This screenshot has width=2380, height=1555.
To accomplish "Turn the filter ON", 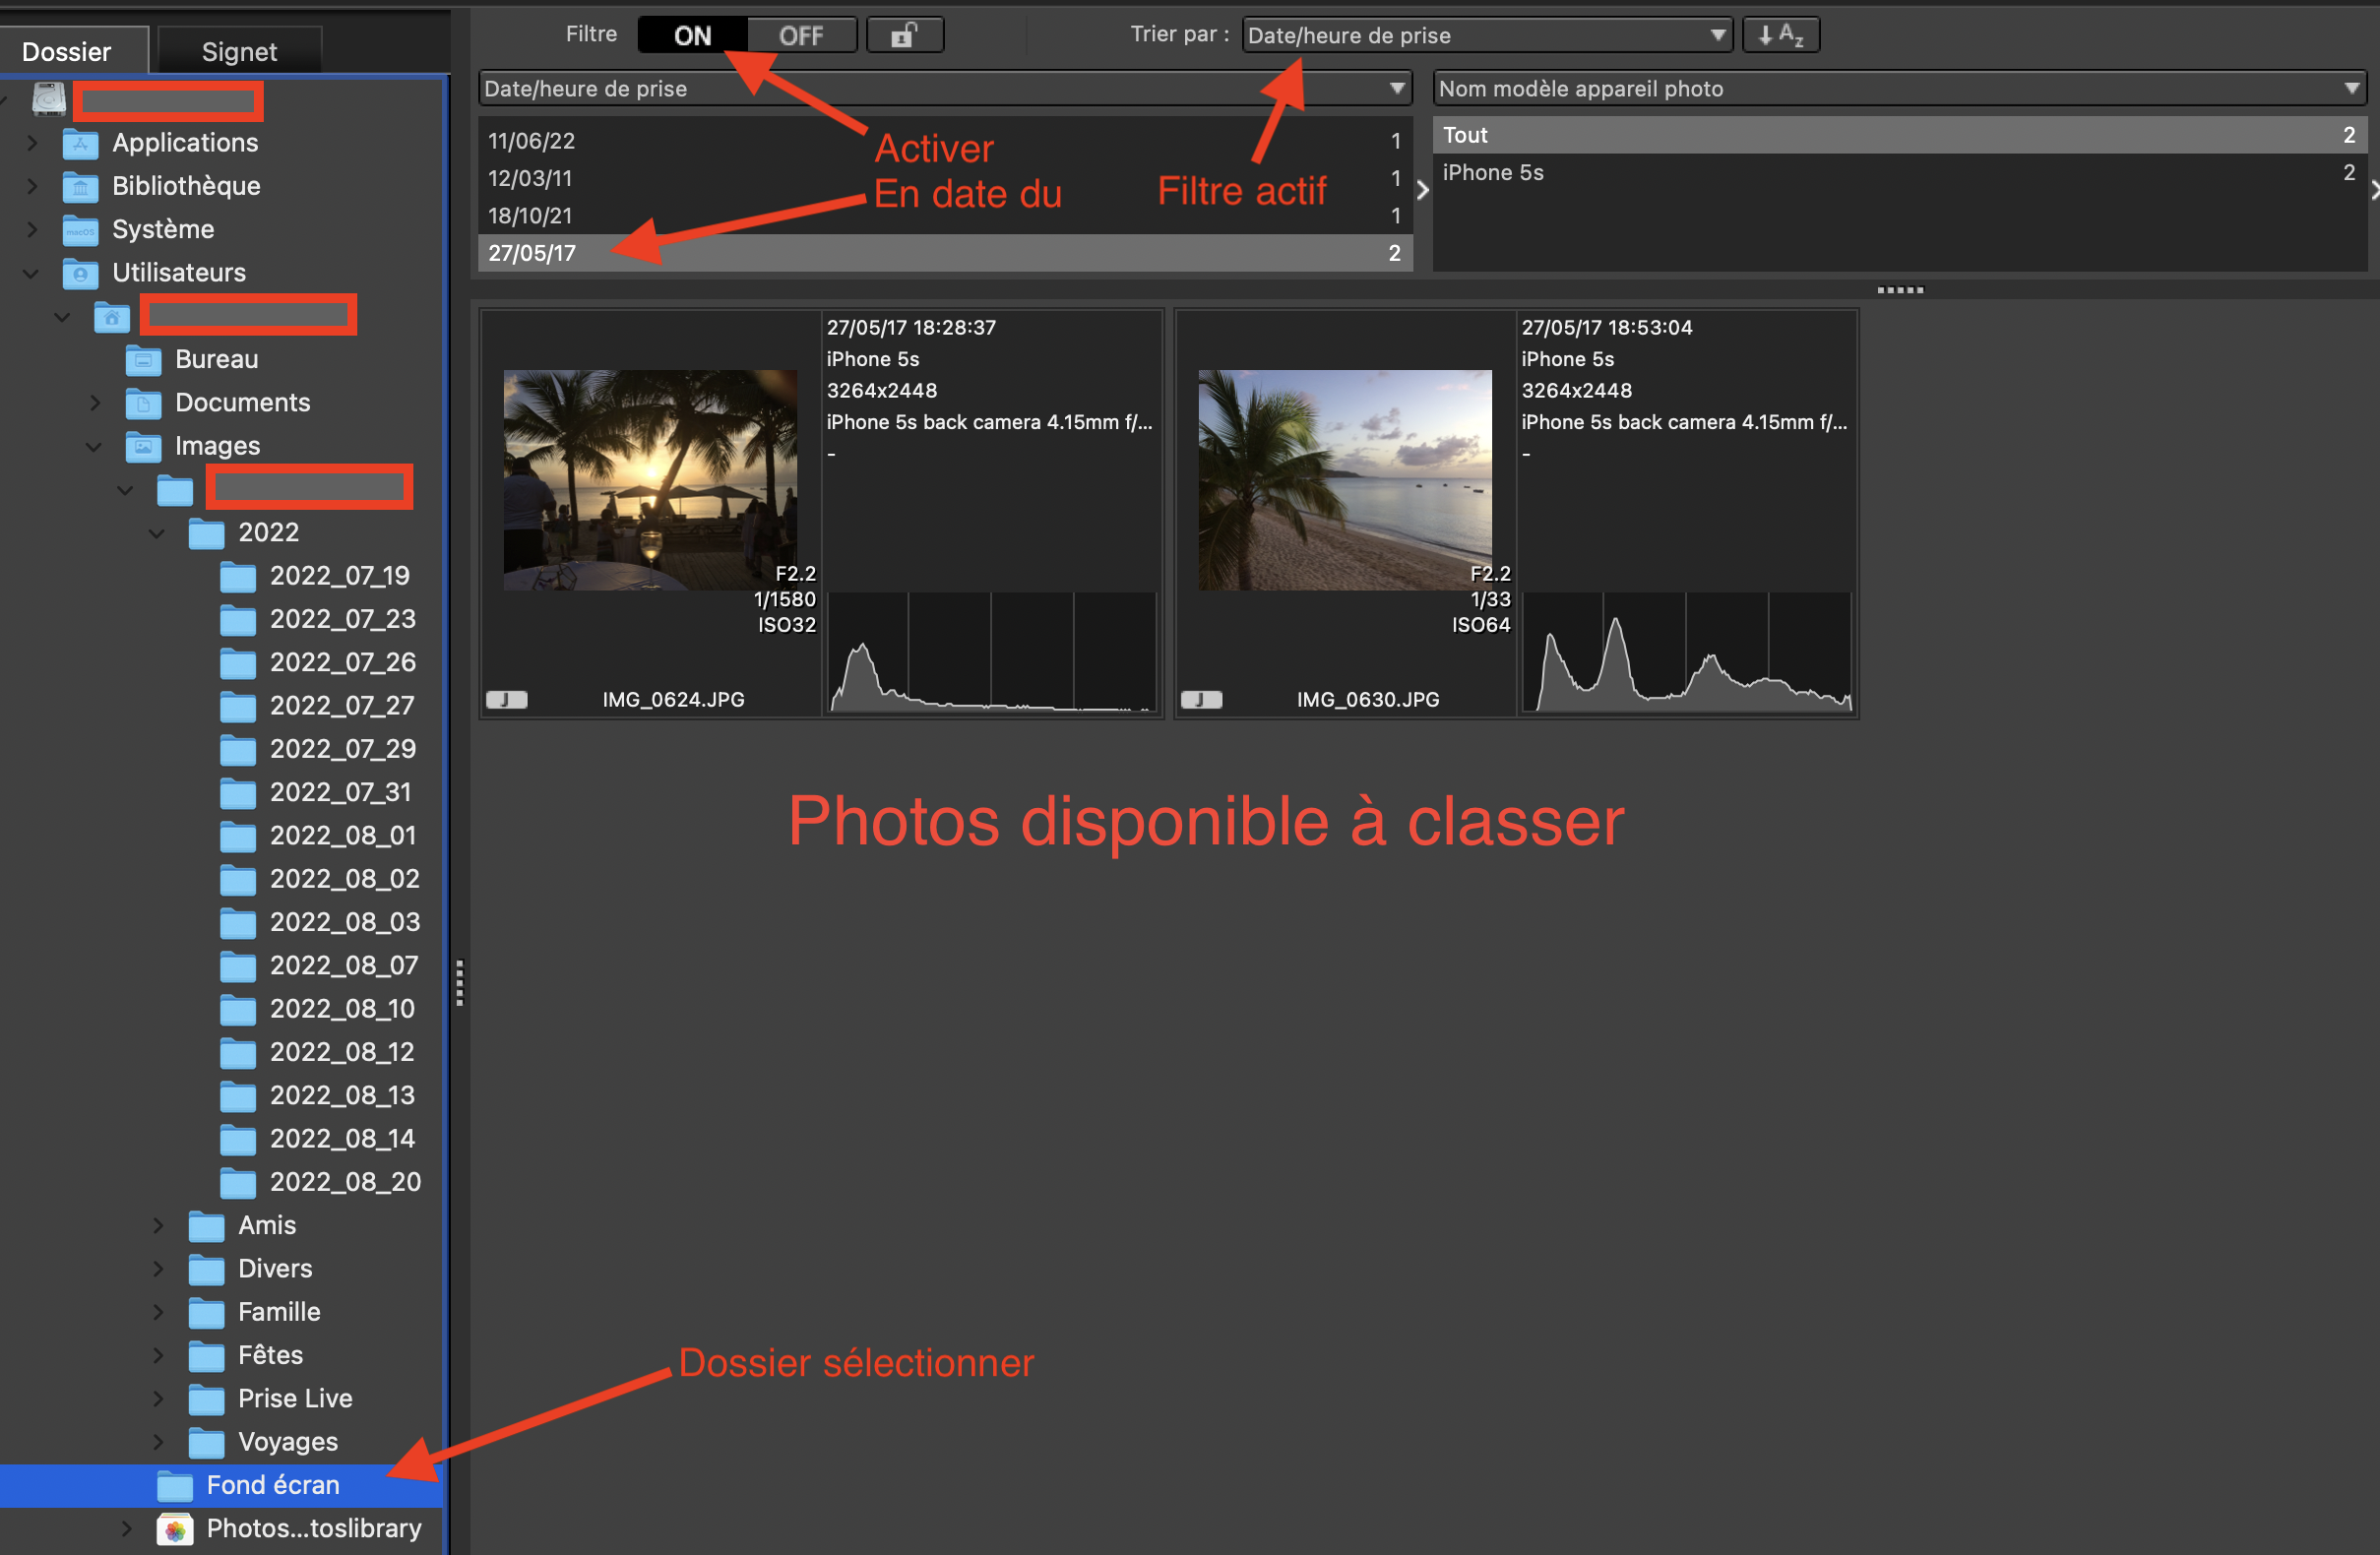I will tap(692, 36).
